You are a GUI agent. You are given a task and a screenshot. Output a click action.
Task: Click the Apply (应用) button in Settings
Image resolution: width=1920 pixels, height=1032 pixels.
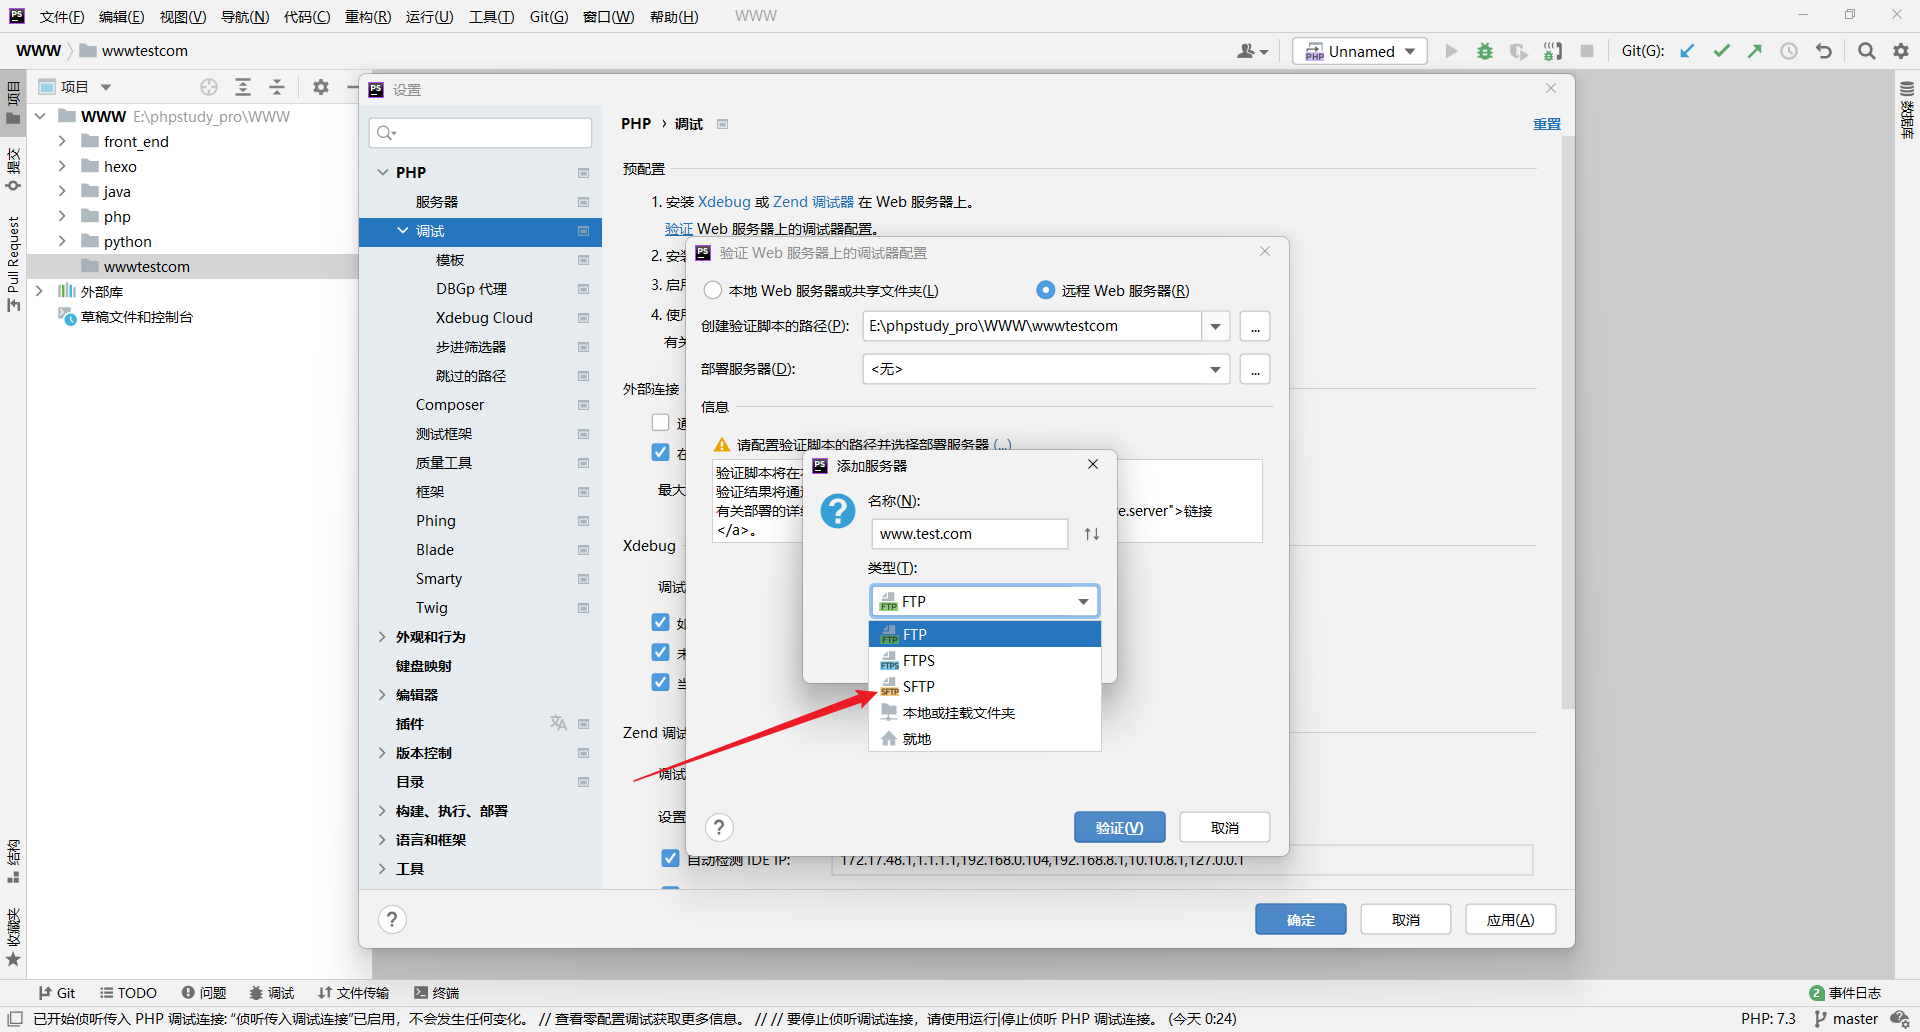(x=1511, y=919)
